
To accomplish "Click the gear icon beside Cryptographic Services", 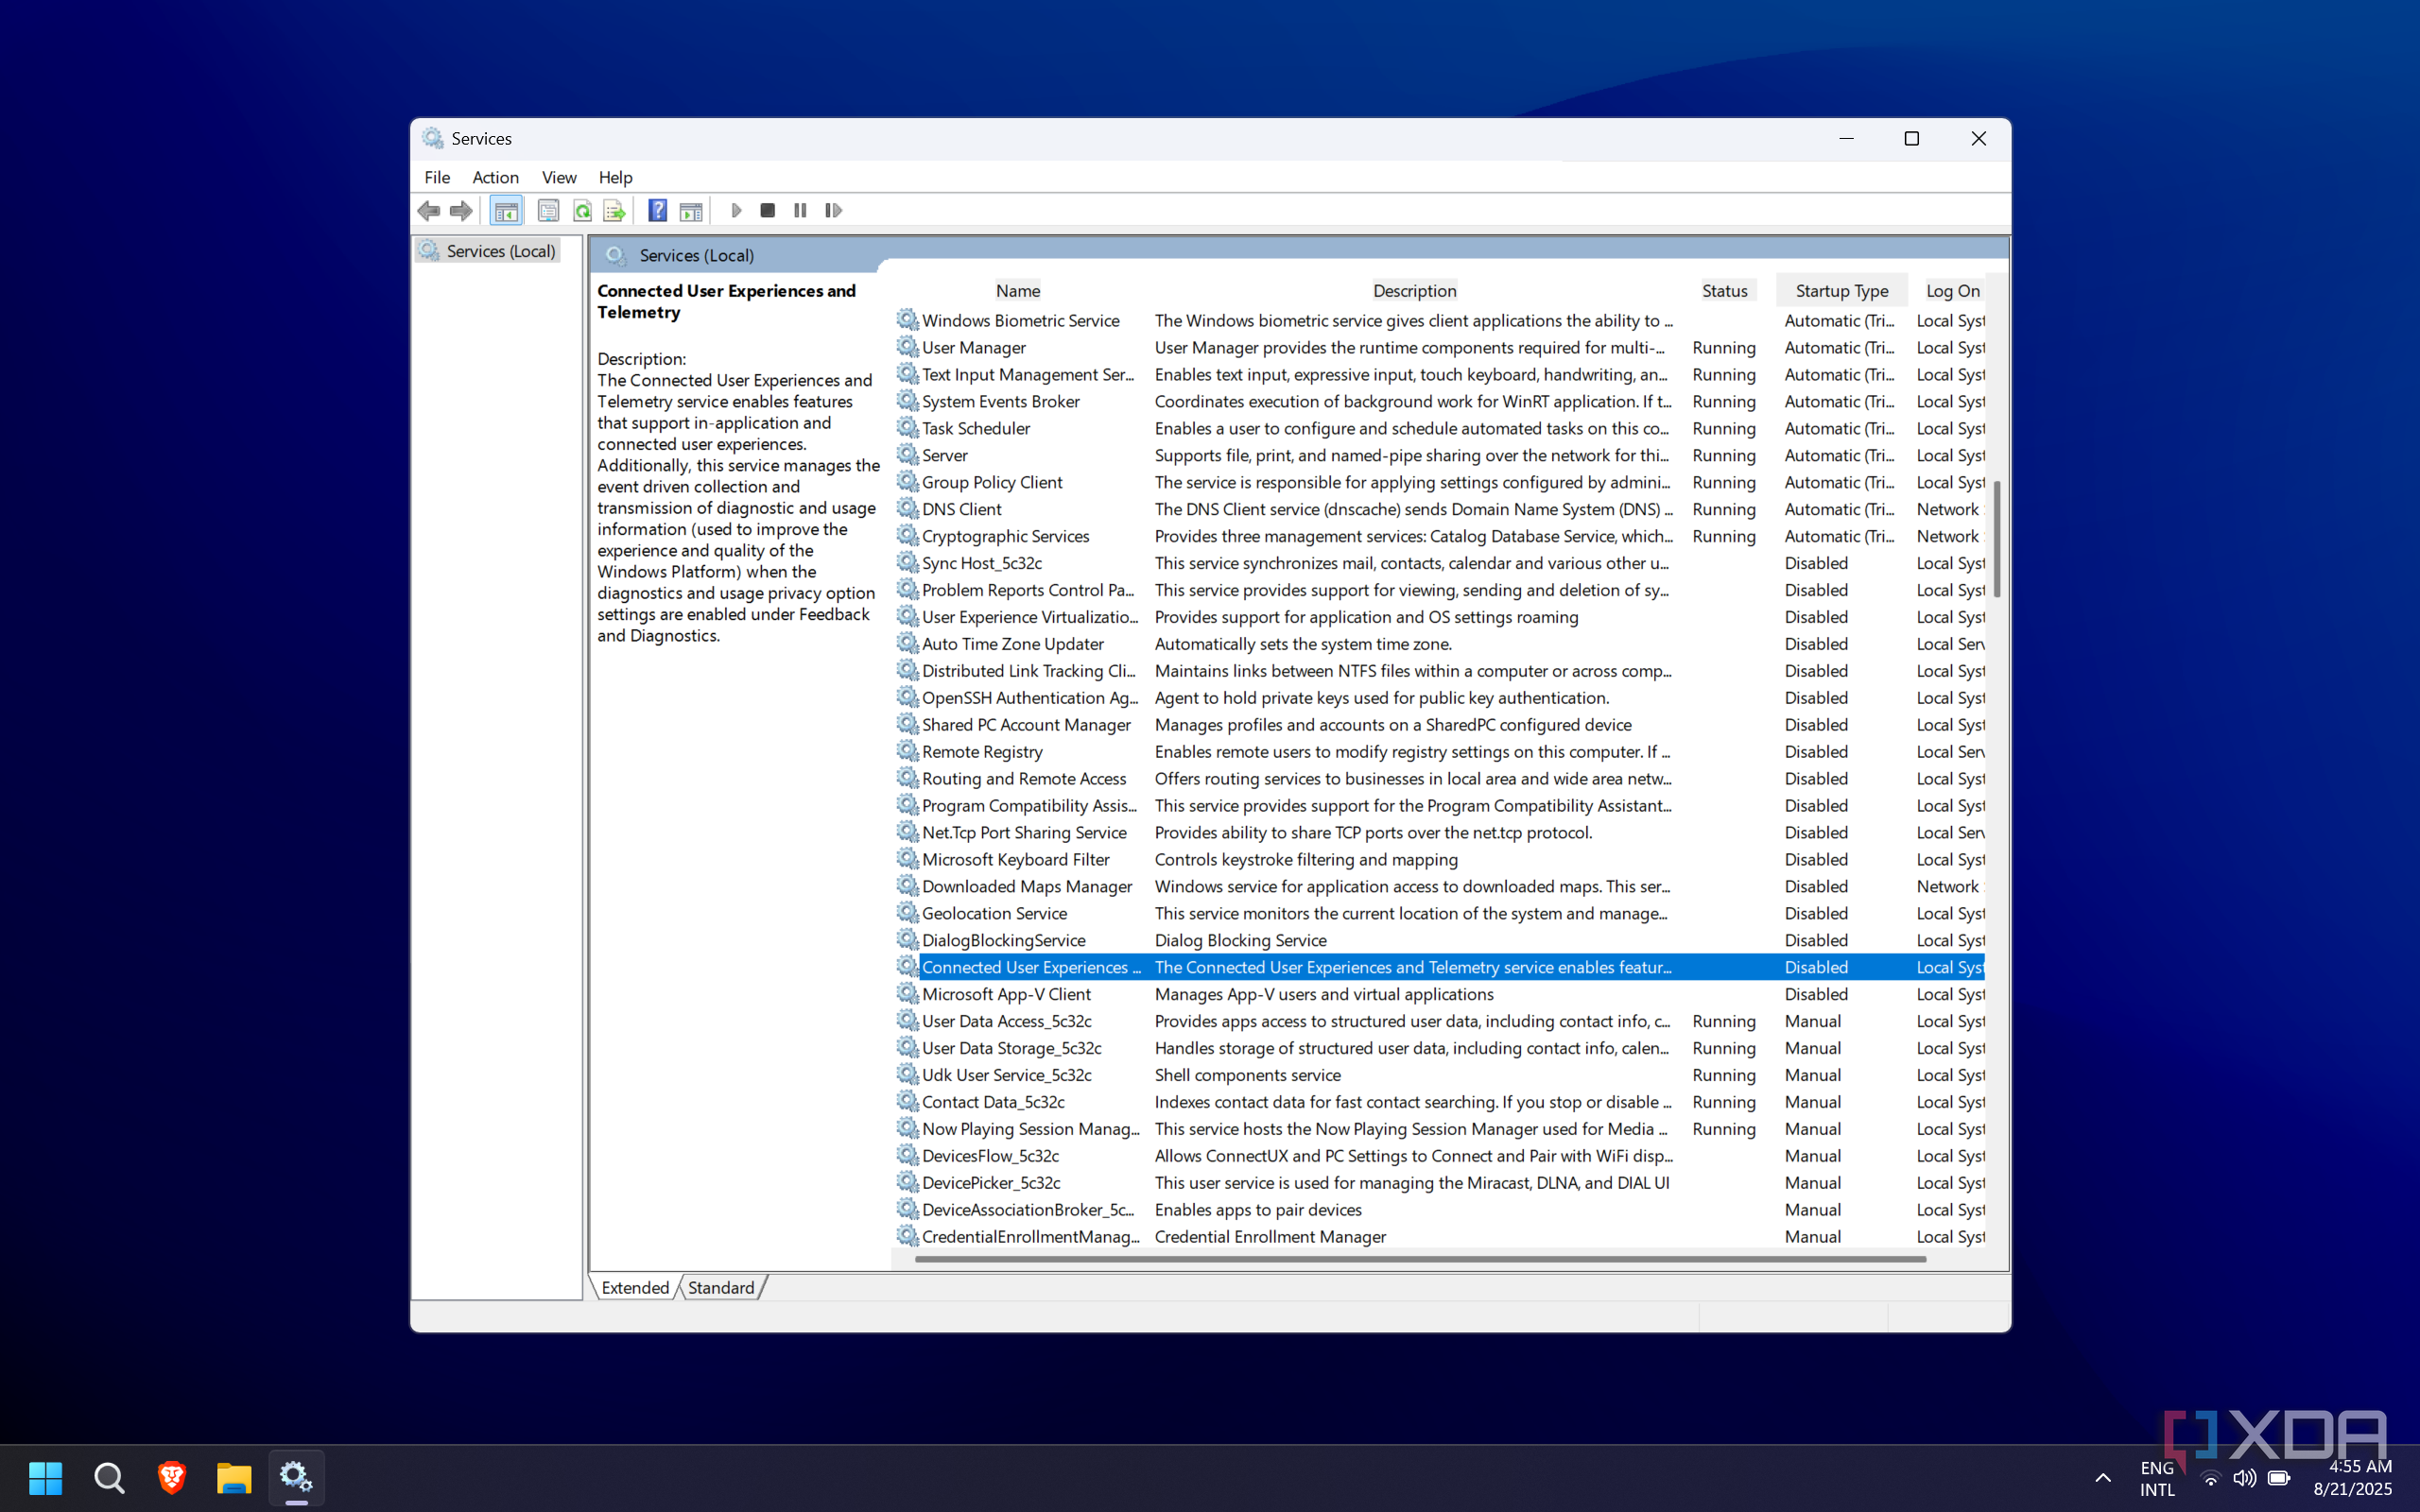I will pyautogui.click(x=907, y=536).
